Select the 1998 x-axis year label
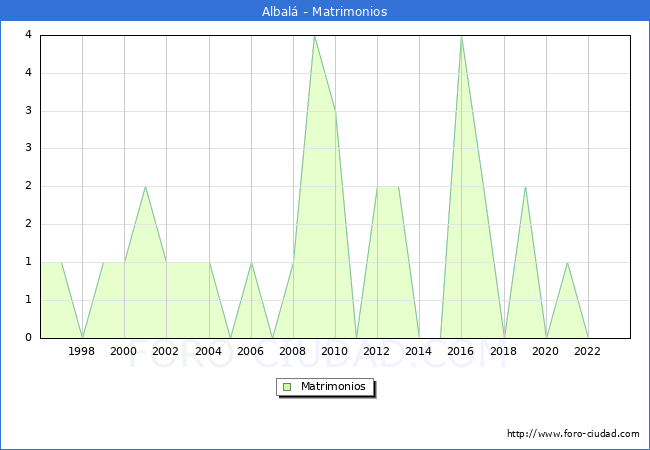Viewport: 650px width, 450px height. 82,351
